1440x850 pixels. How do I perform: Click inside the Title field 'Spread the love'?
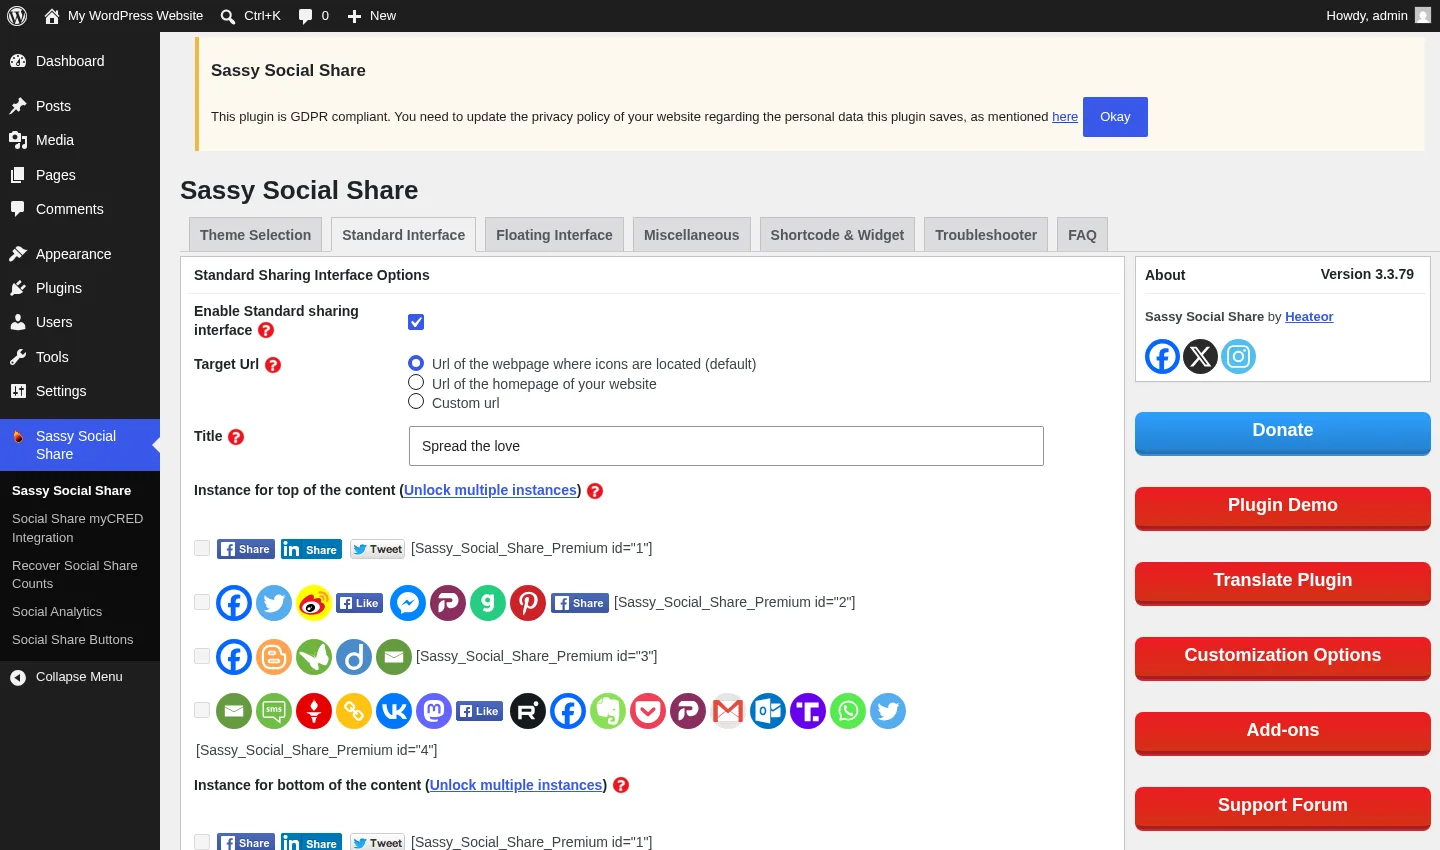point(726,446)
